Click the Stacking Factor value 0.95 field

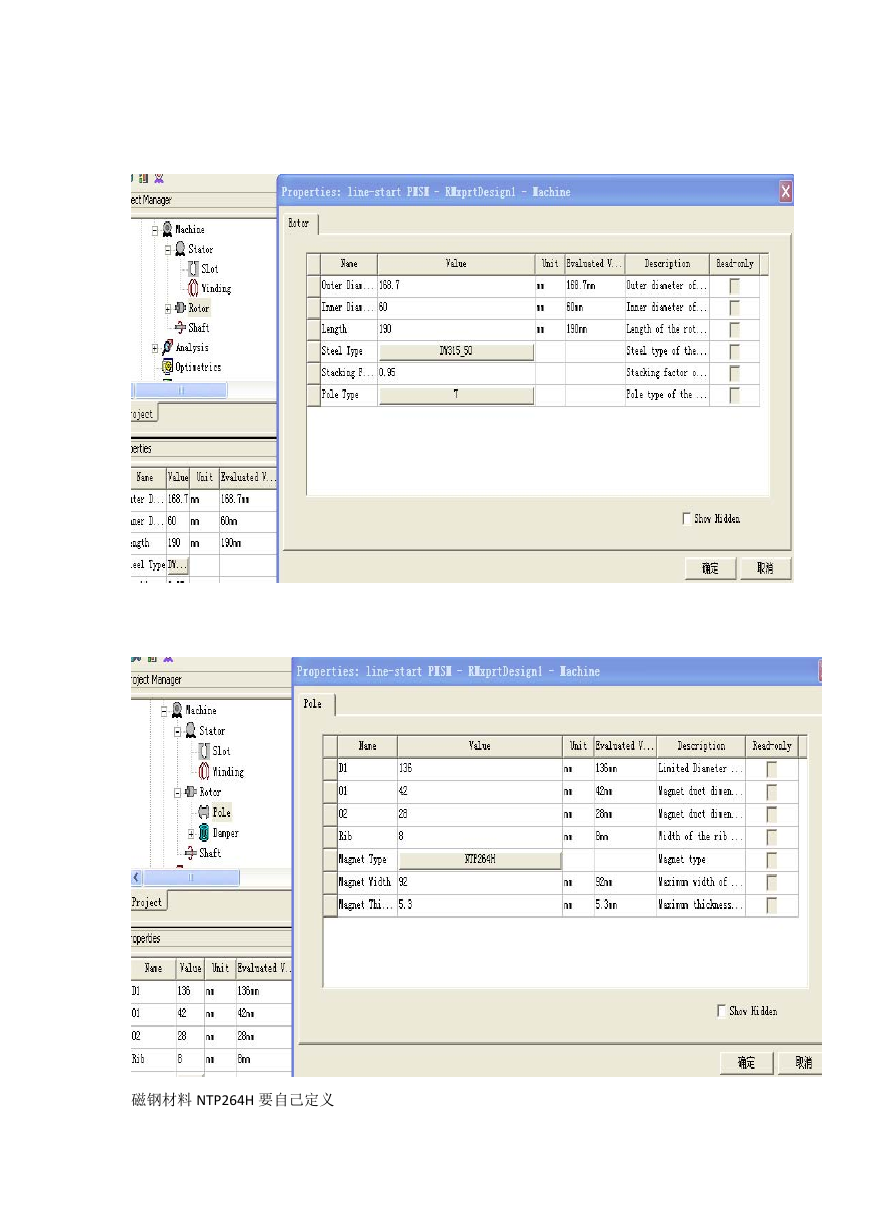(x=456, y=373)
